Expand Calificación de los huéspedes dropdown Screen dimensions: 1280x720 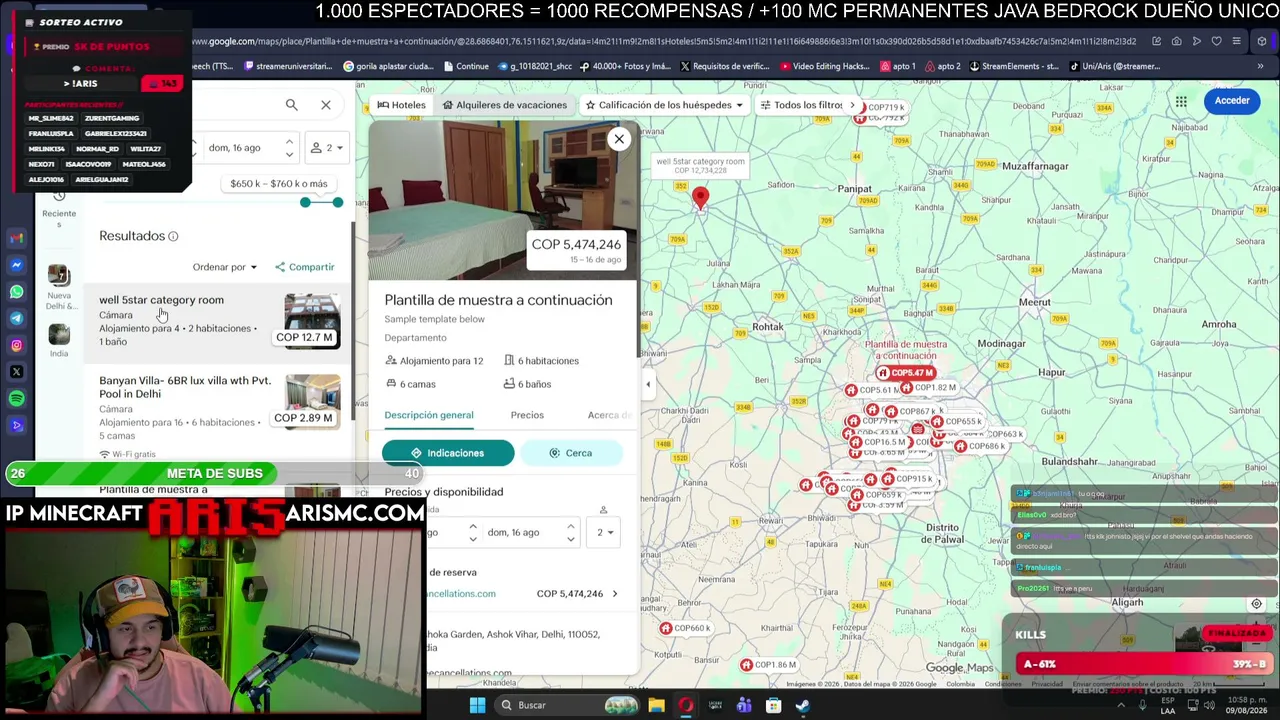(x=665, y=105)
